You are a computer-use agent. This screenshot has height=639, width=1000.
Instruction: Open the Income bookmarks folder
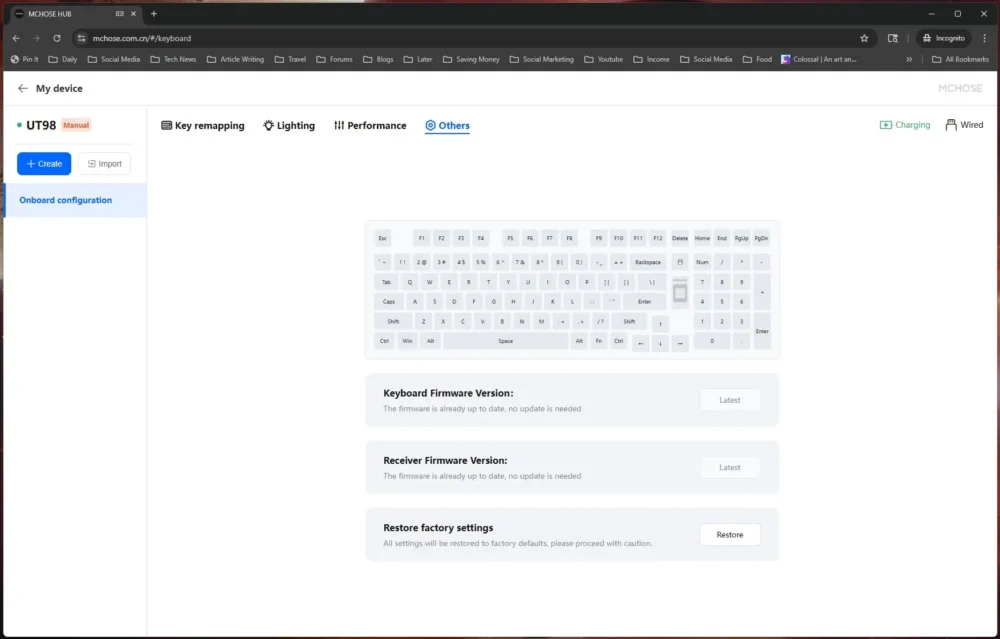coord(651,59)
